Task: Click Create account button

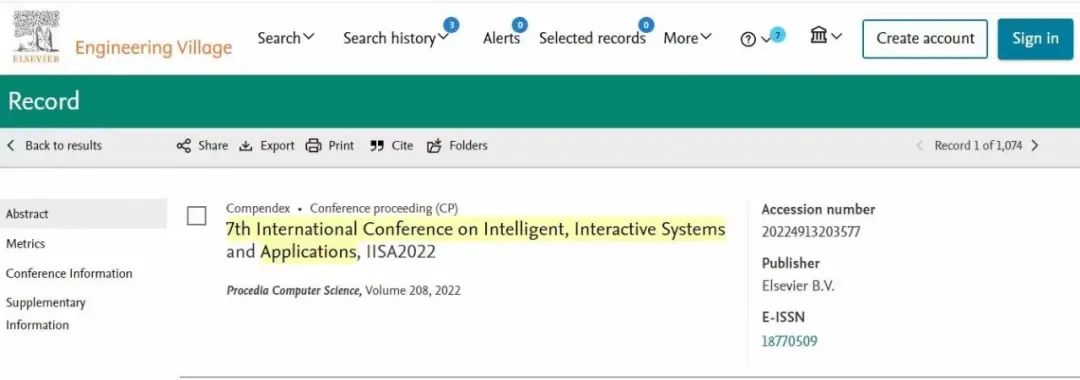Action: [x=925, y=39]
